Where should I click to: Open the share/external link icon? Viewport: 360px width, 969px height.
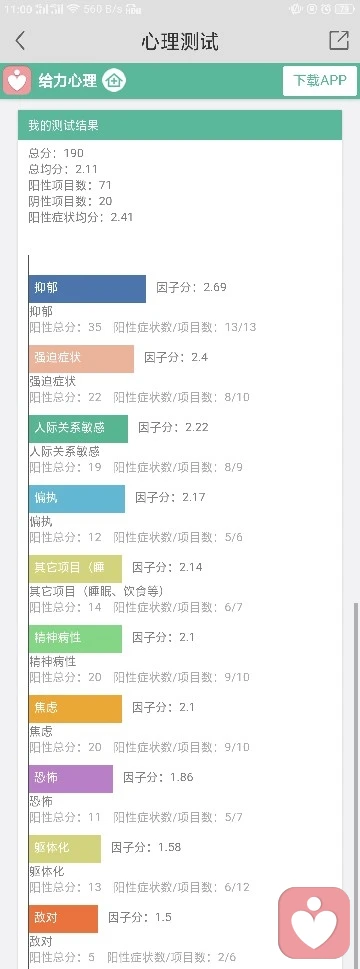339,40
